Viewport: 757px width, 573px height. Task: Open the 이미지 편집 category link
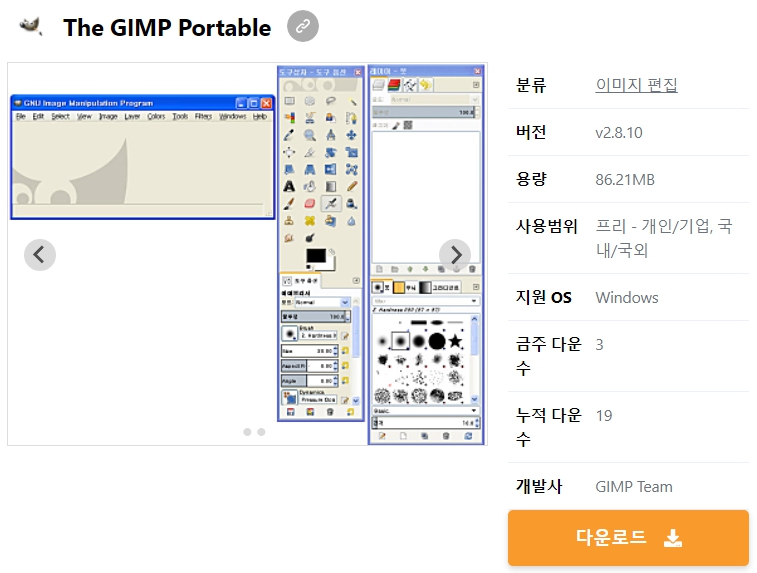(636, 85)
